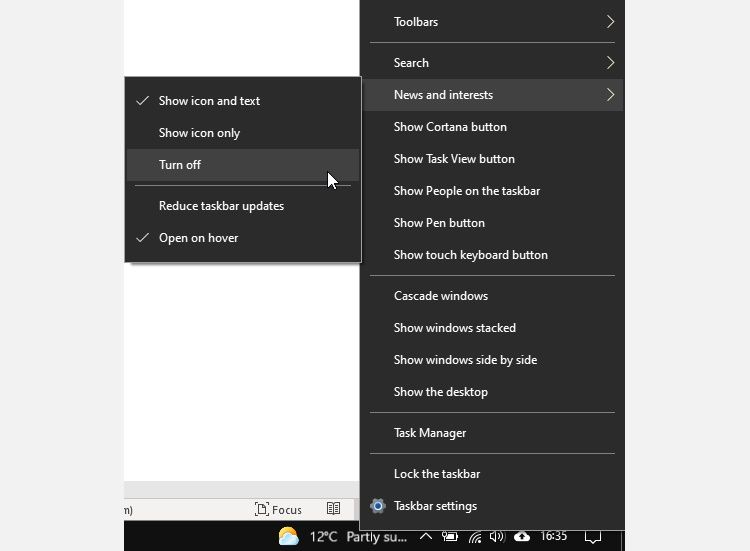Screen dimensions: 750x551
Task: Open the Wi-Fi network icon
Action: pyautogui.click(x=474, y=537)
